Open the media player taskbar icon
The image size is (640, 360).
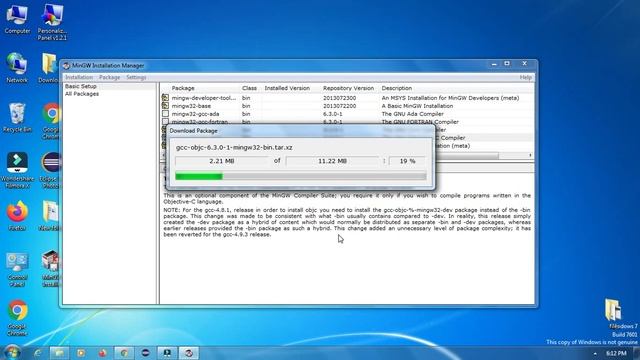(x=81, y=353)
